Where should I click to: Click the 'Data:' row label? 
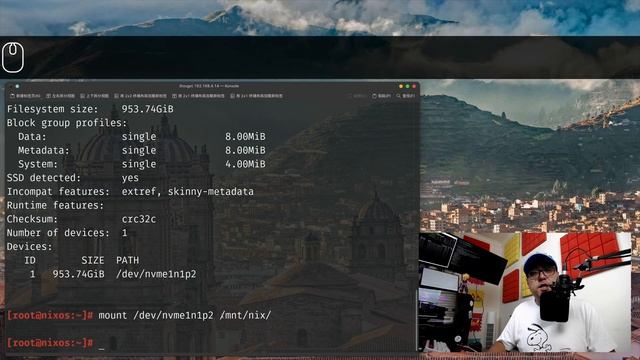(32, 137)
